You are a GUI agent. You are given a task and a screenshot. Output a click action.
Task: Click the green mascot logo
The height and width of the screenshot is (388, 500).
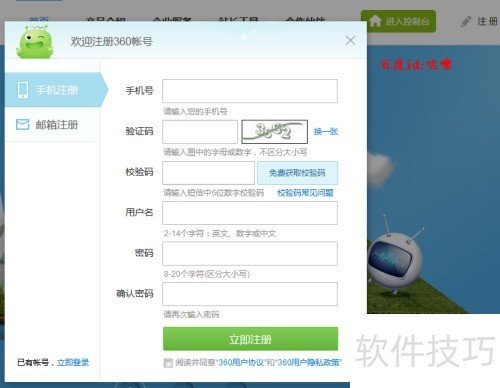[x=35, y=42]
